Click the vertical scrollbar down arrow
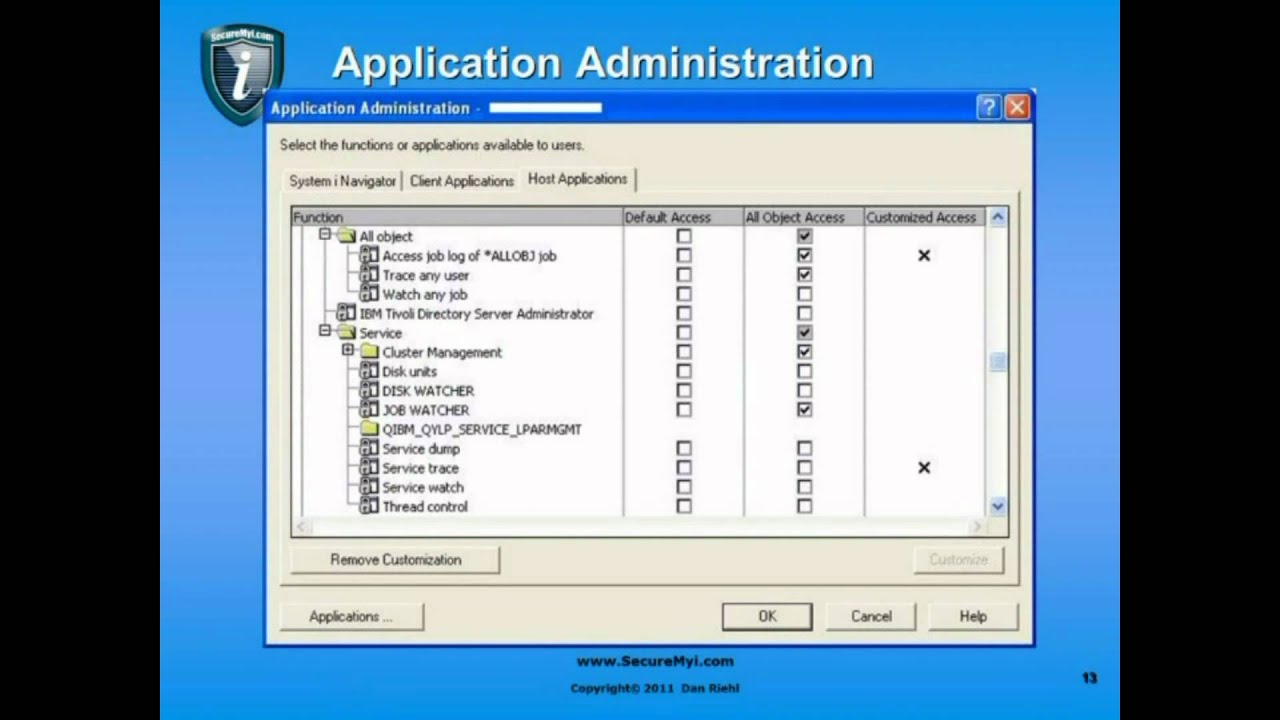1280x720 pixels. [997, 507]
